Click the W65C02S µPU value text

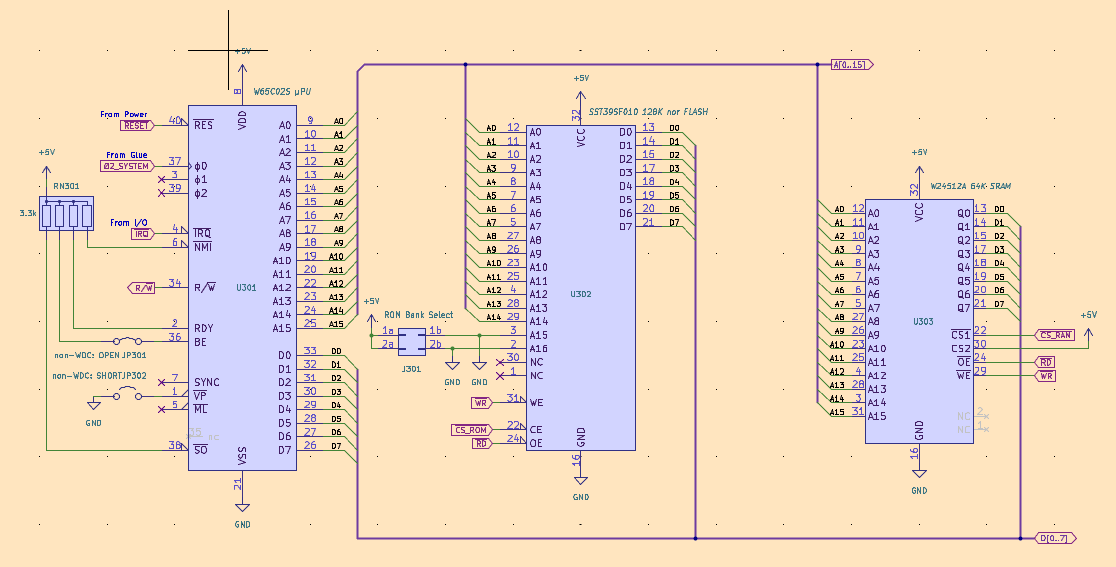(x=290, y=91)
